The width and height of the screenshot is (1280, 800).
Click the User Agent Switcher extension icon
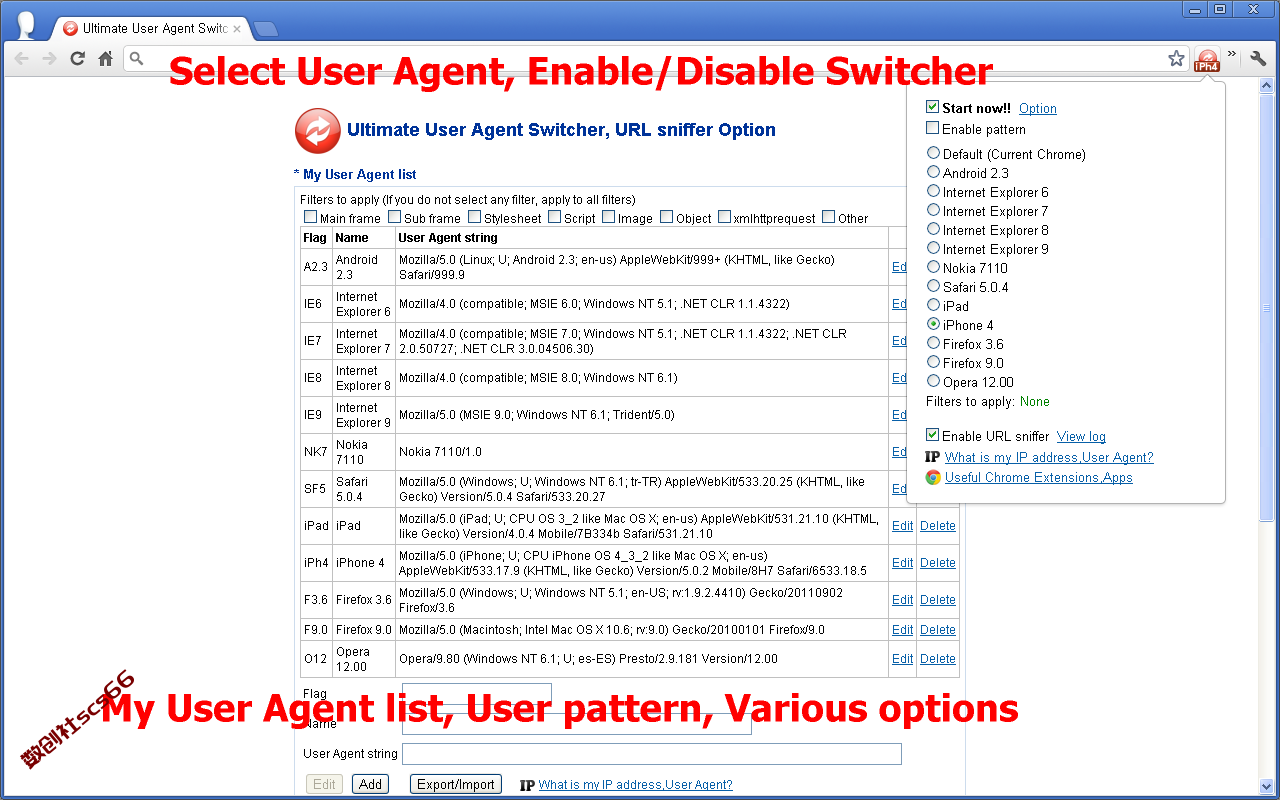pos(1207,59)
